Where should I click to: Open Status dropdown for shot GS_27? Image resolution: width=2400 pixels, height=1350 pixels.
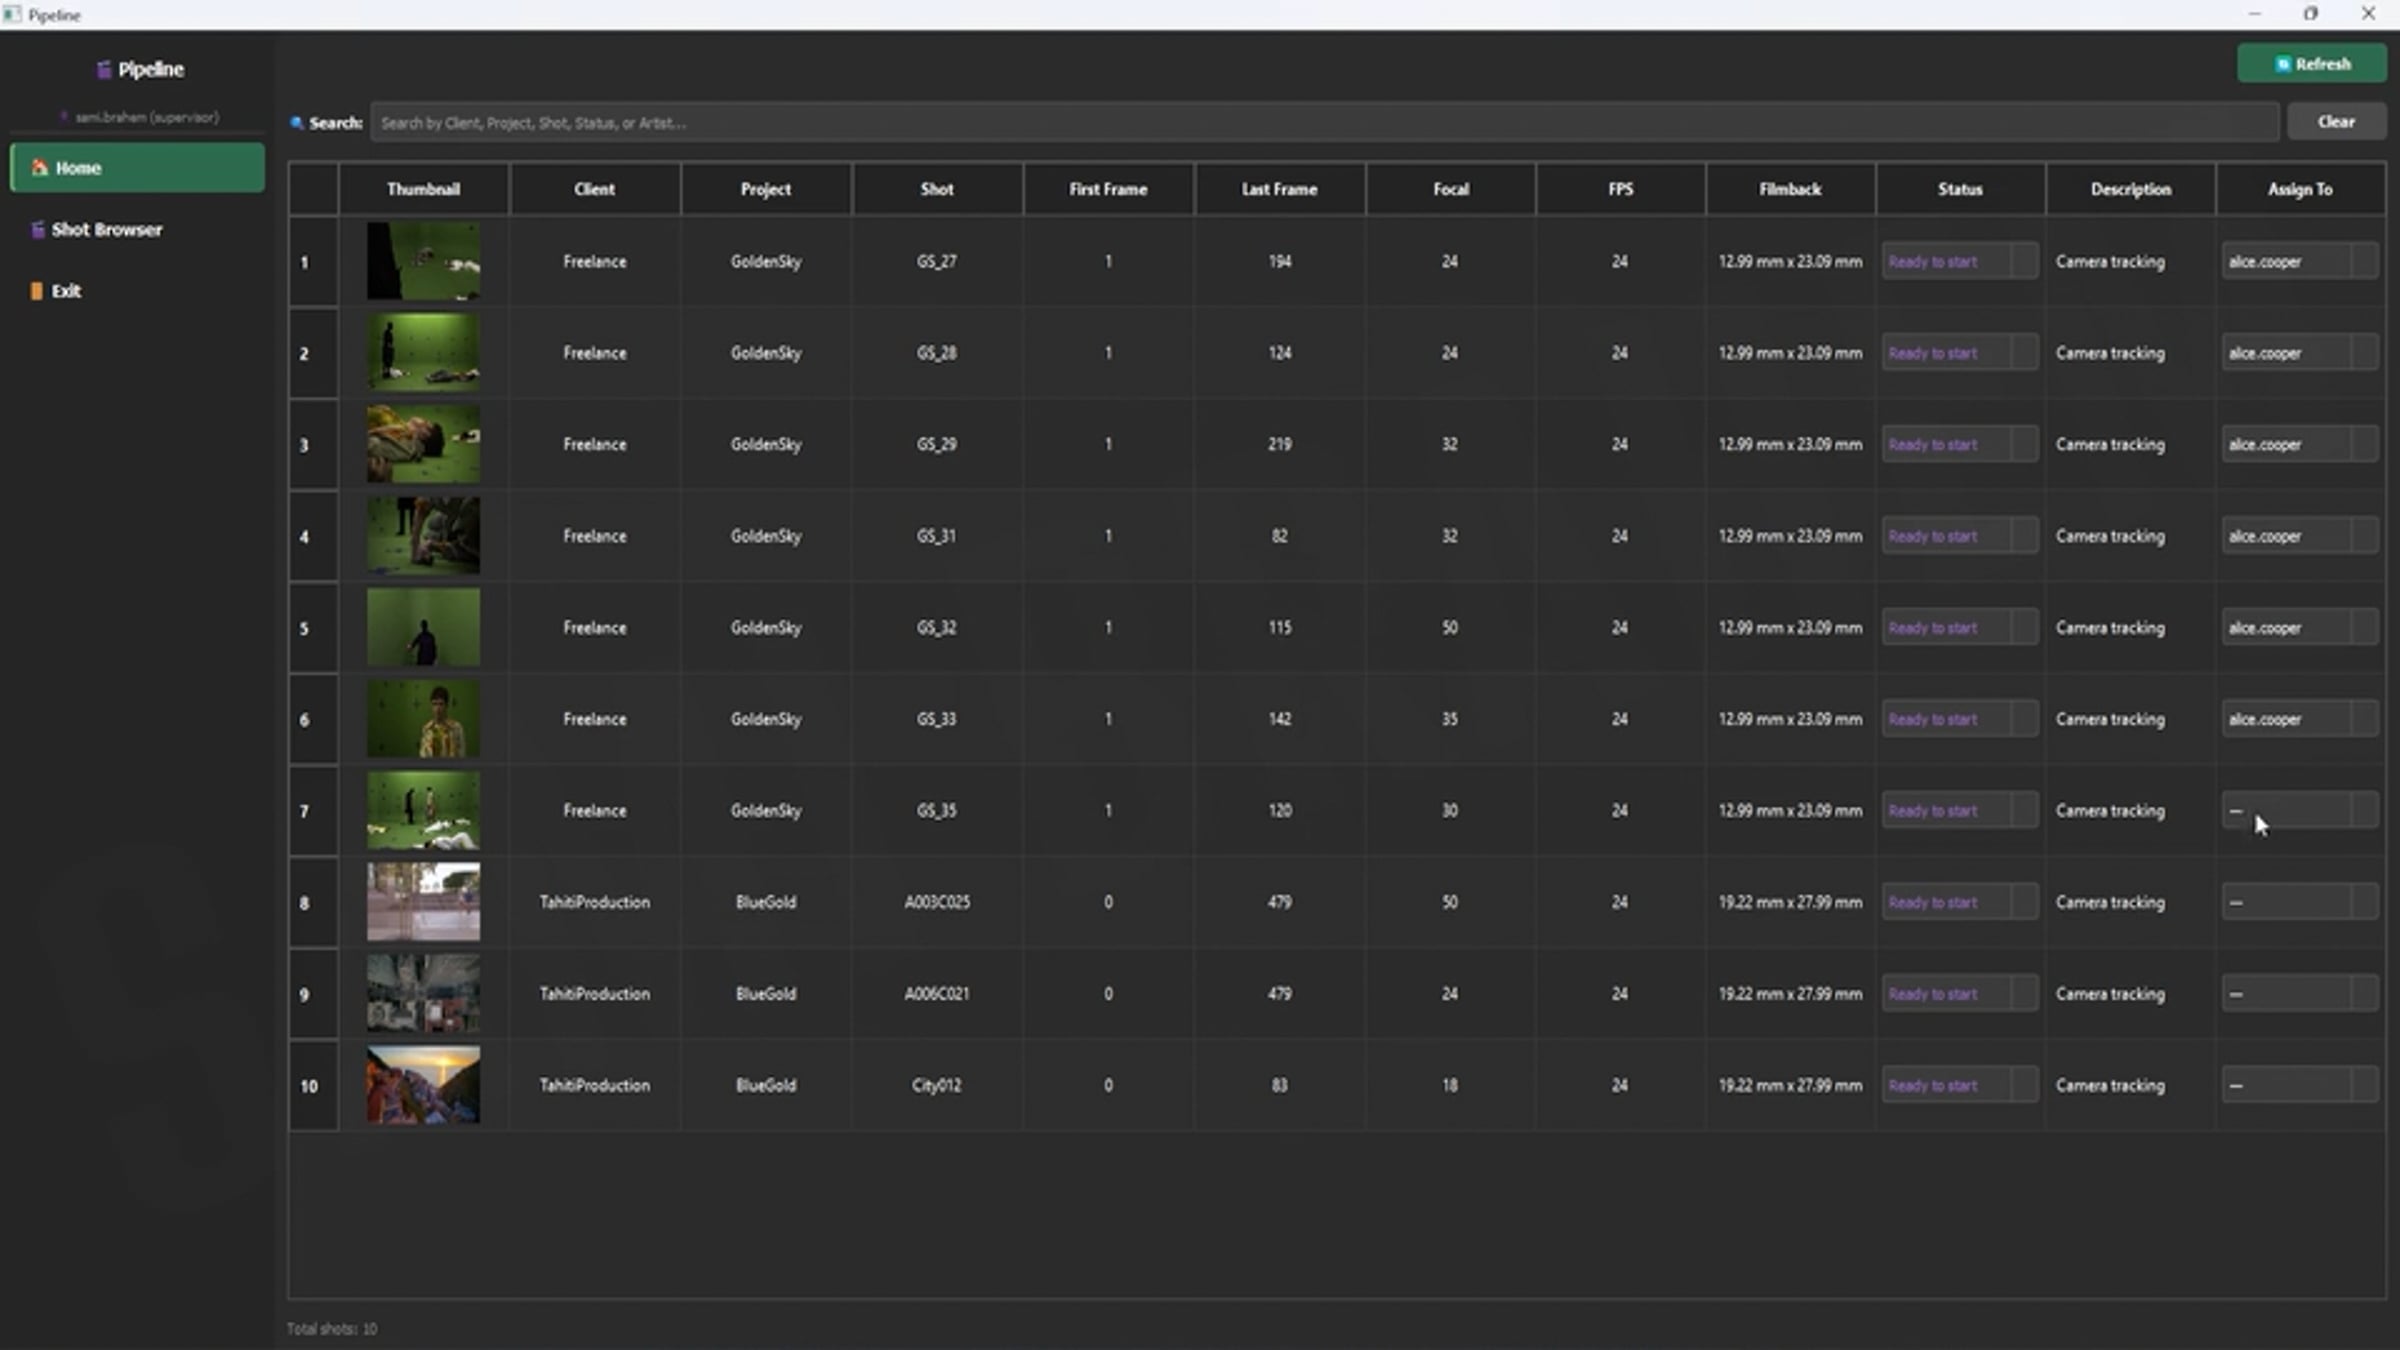click(1960, 262)
